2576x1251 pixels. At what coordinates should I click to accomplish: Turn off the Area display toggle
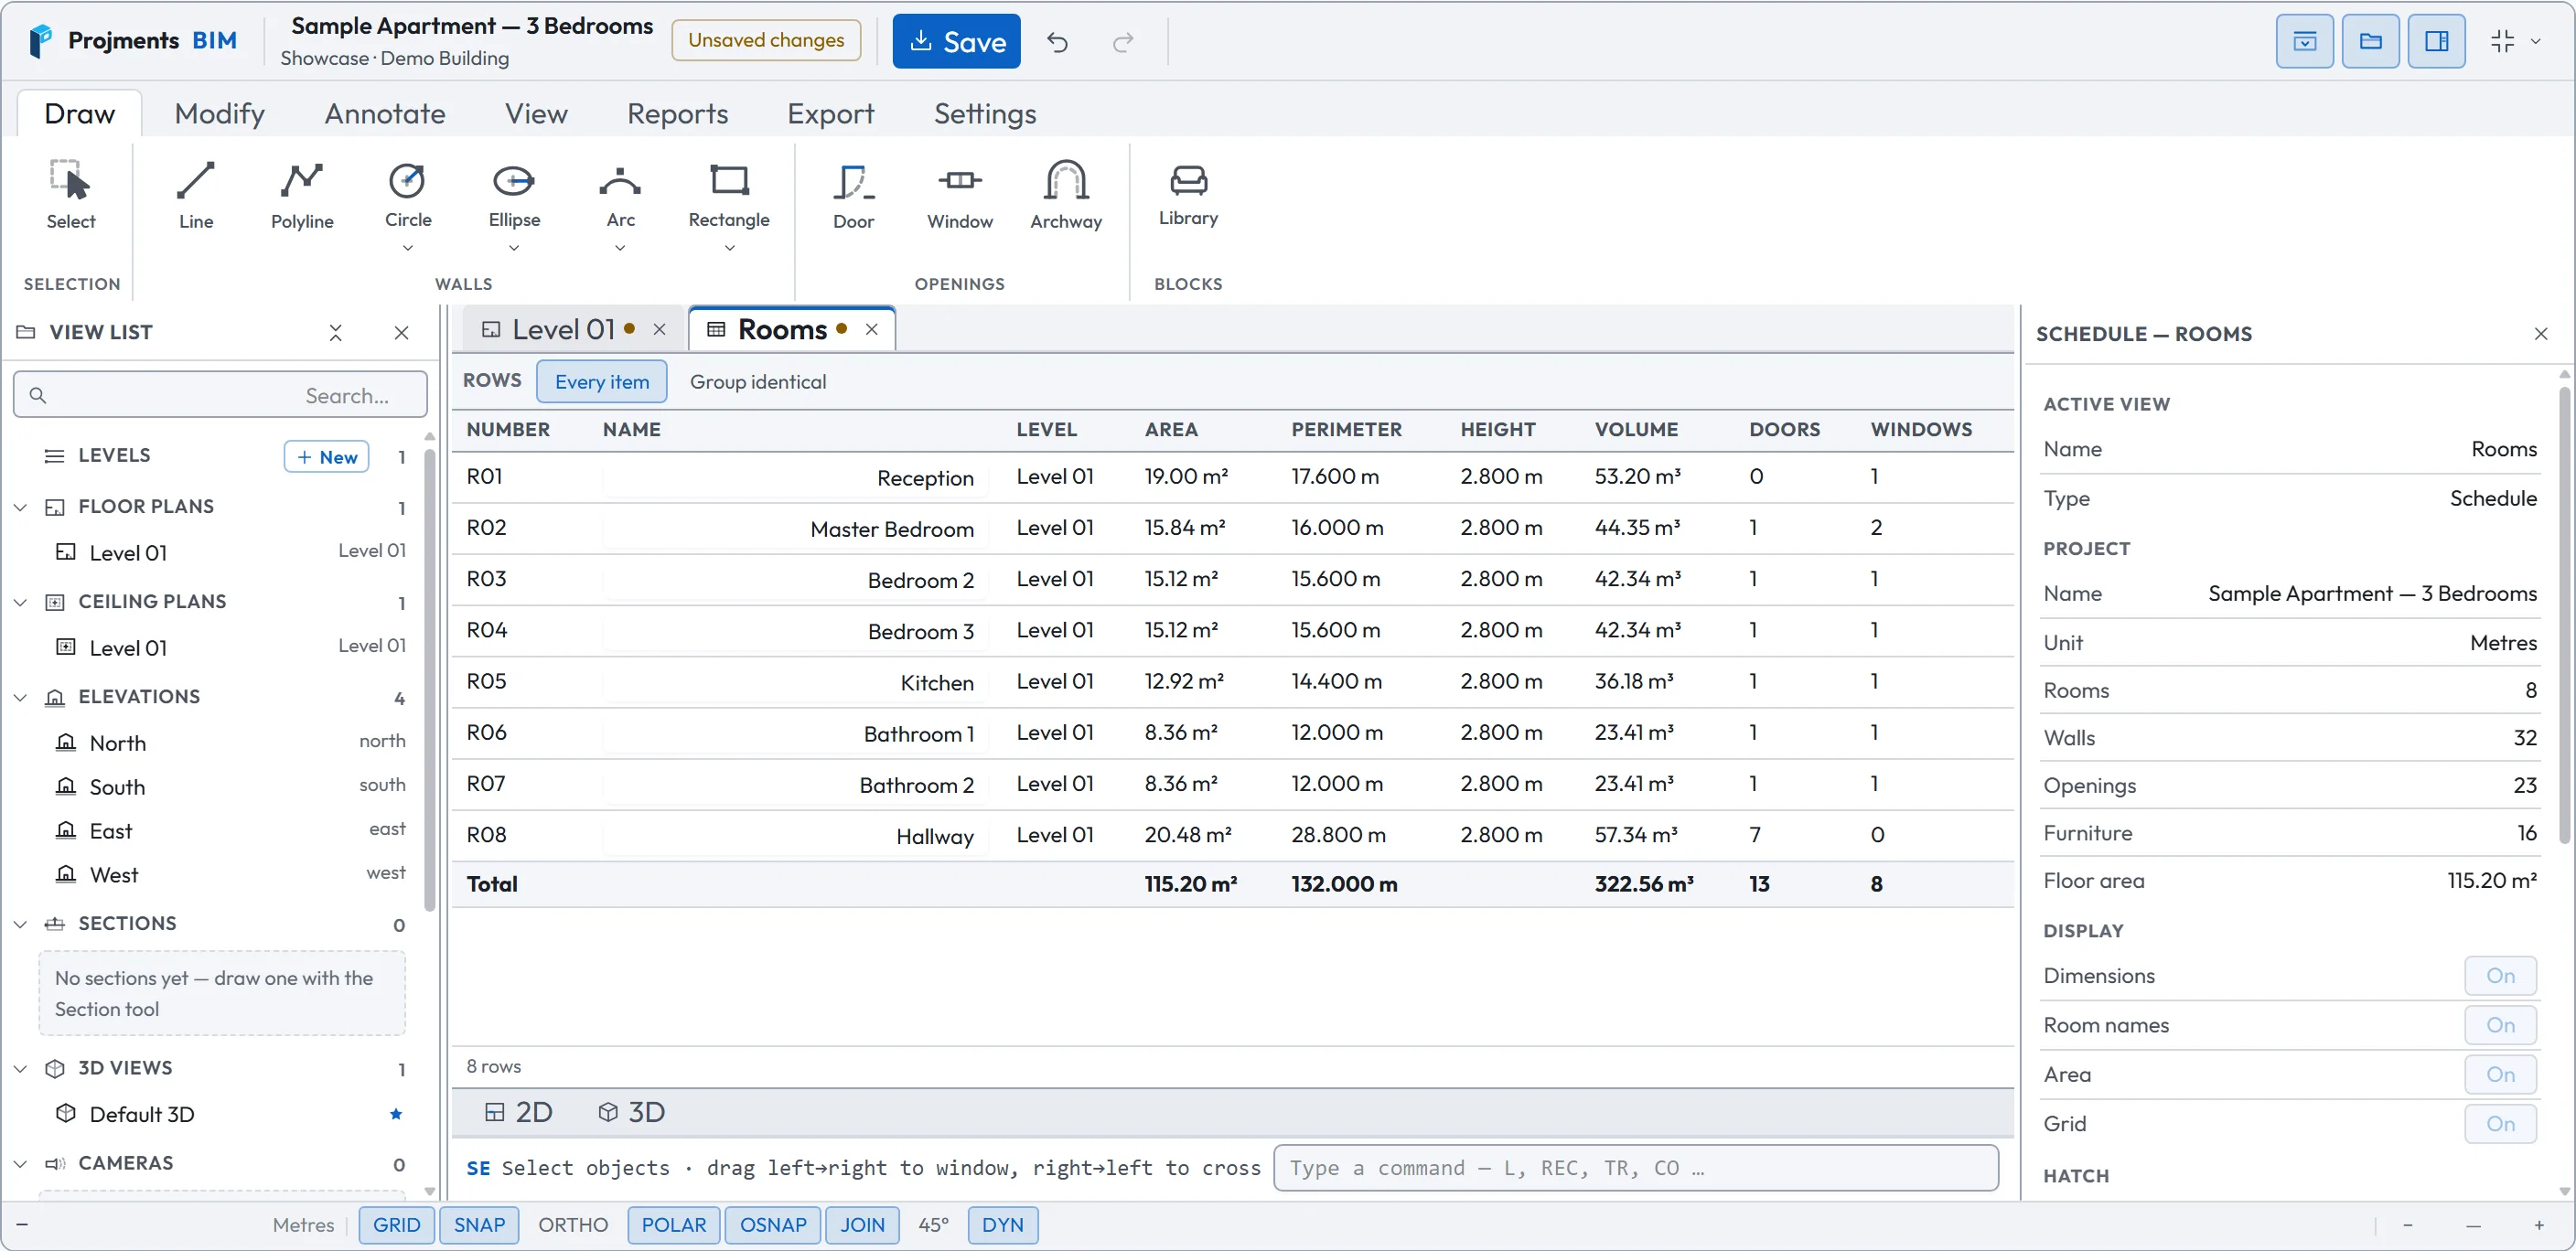[2500, 1074]
